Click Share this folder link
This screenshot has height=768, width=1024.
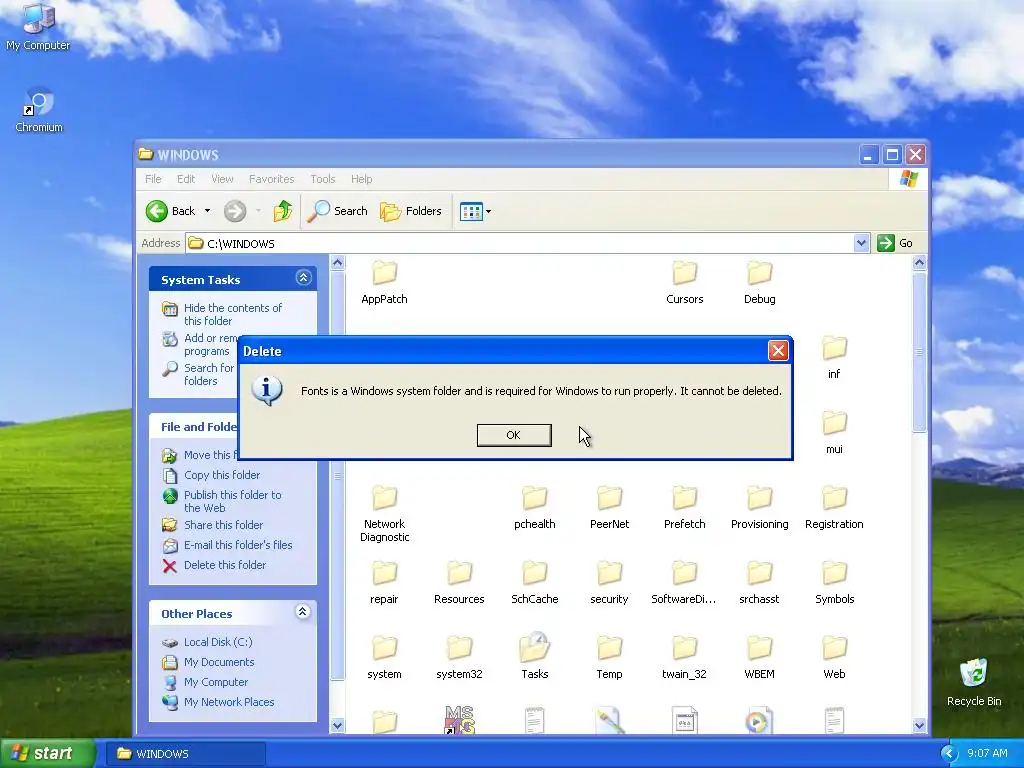point(223,525)
